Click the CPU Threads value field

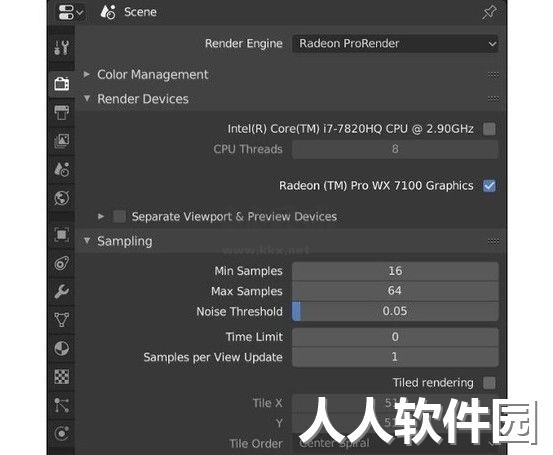395,149
